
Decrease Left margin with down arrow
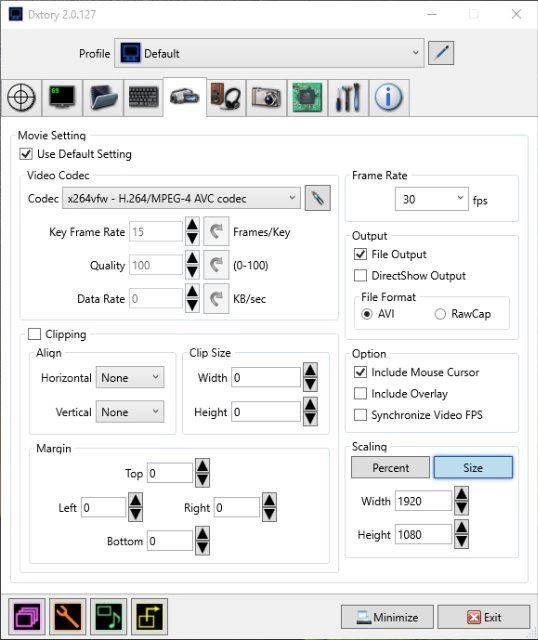pos(136,514)
